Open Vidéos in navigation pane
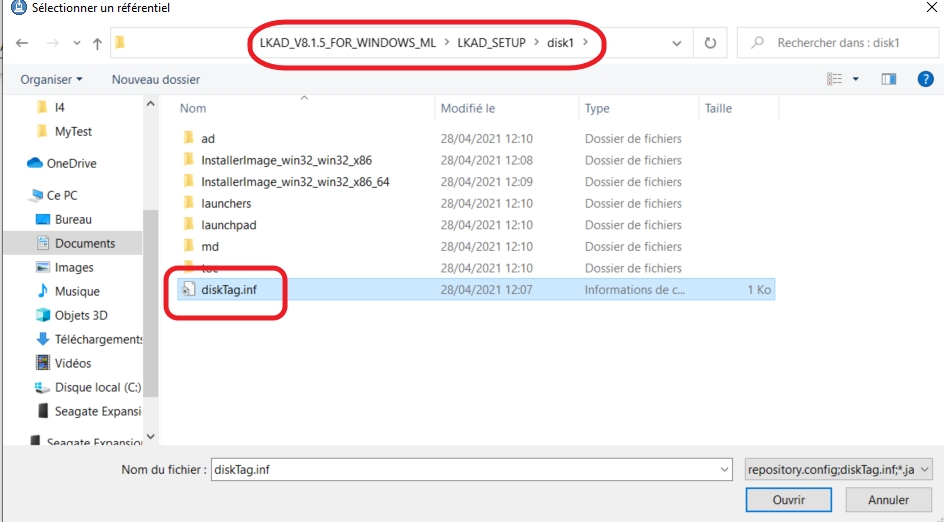This screenshot has width=944, height=522. coord(72,364)
